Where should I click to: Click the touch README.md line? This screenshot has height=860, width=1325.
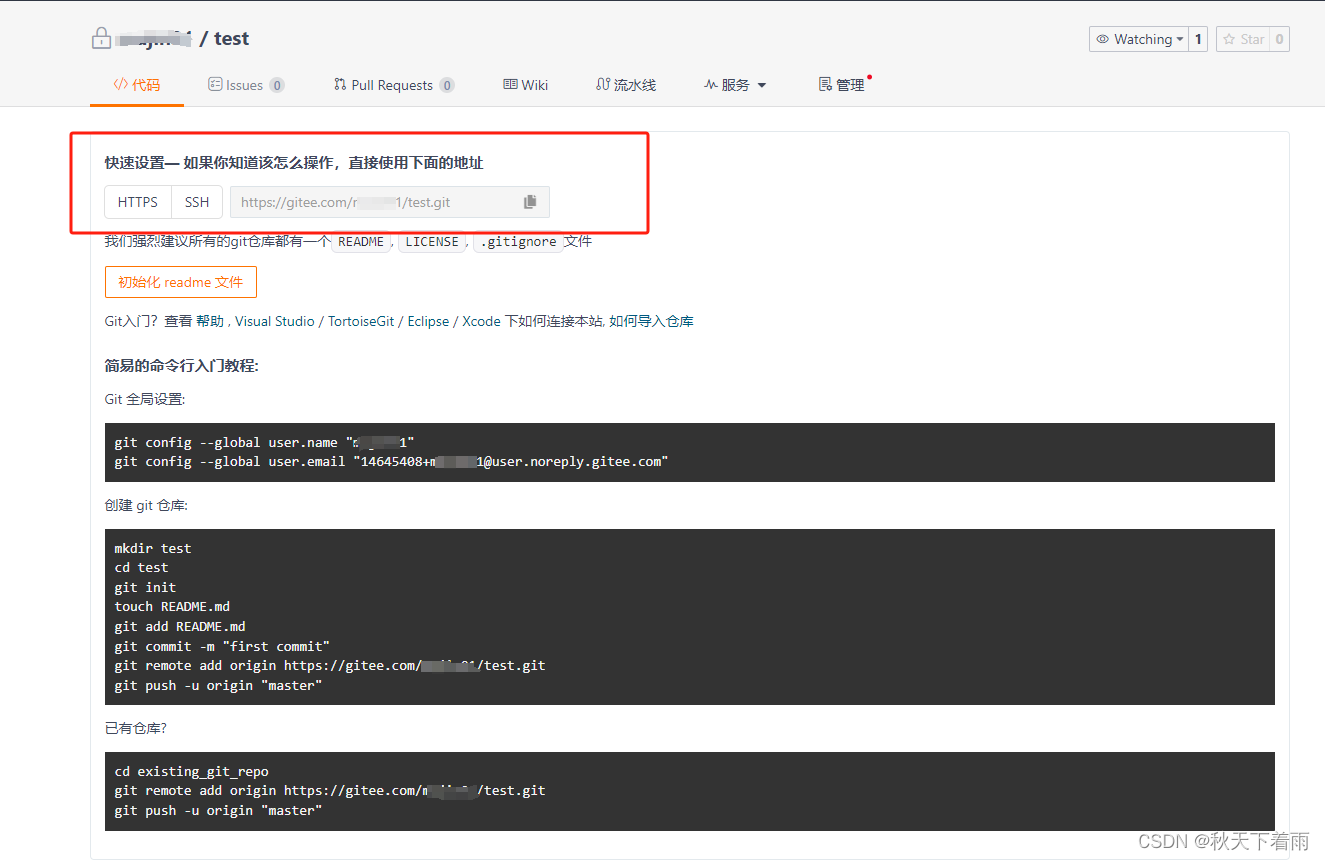pyautogui.click(x=172, y=606)
